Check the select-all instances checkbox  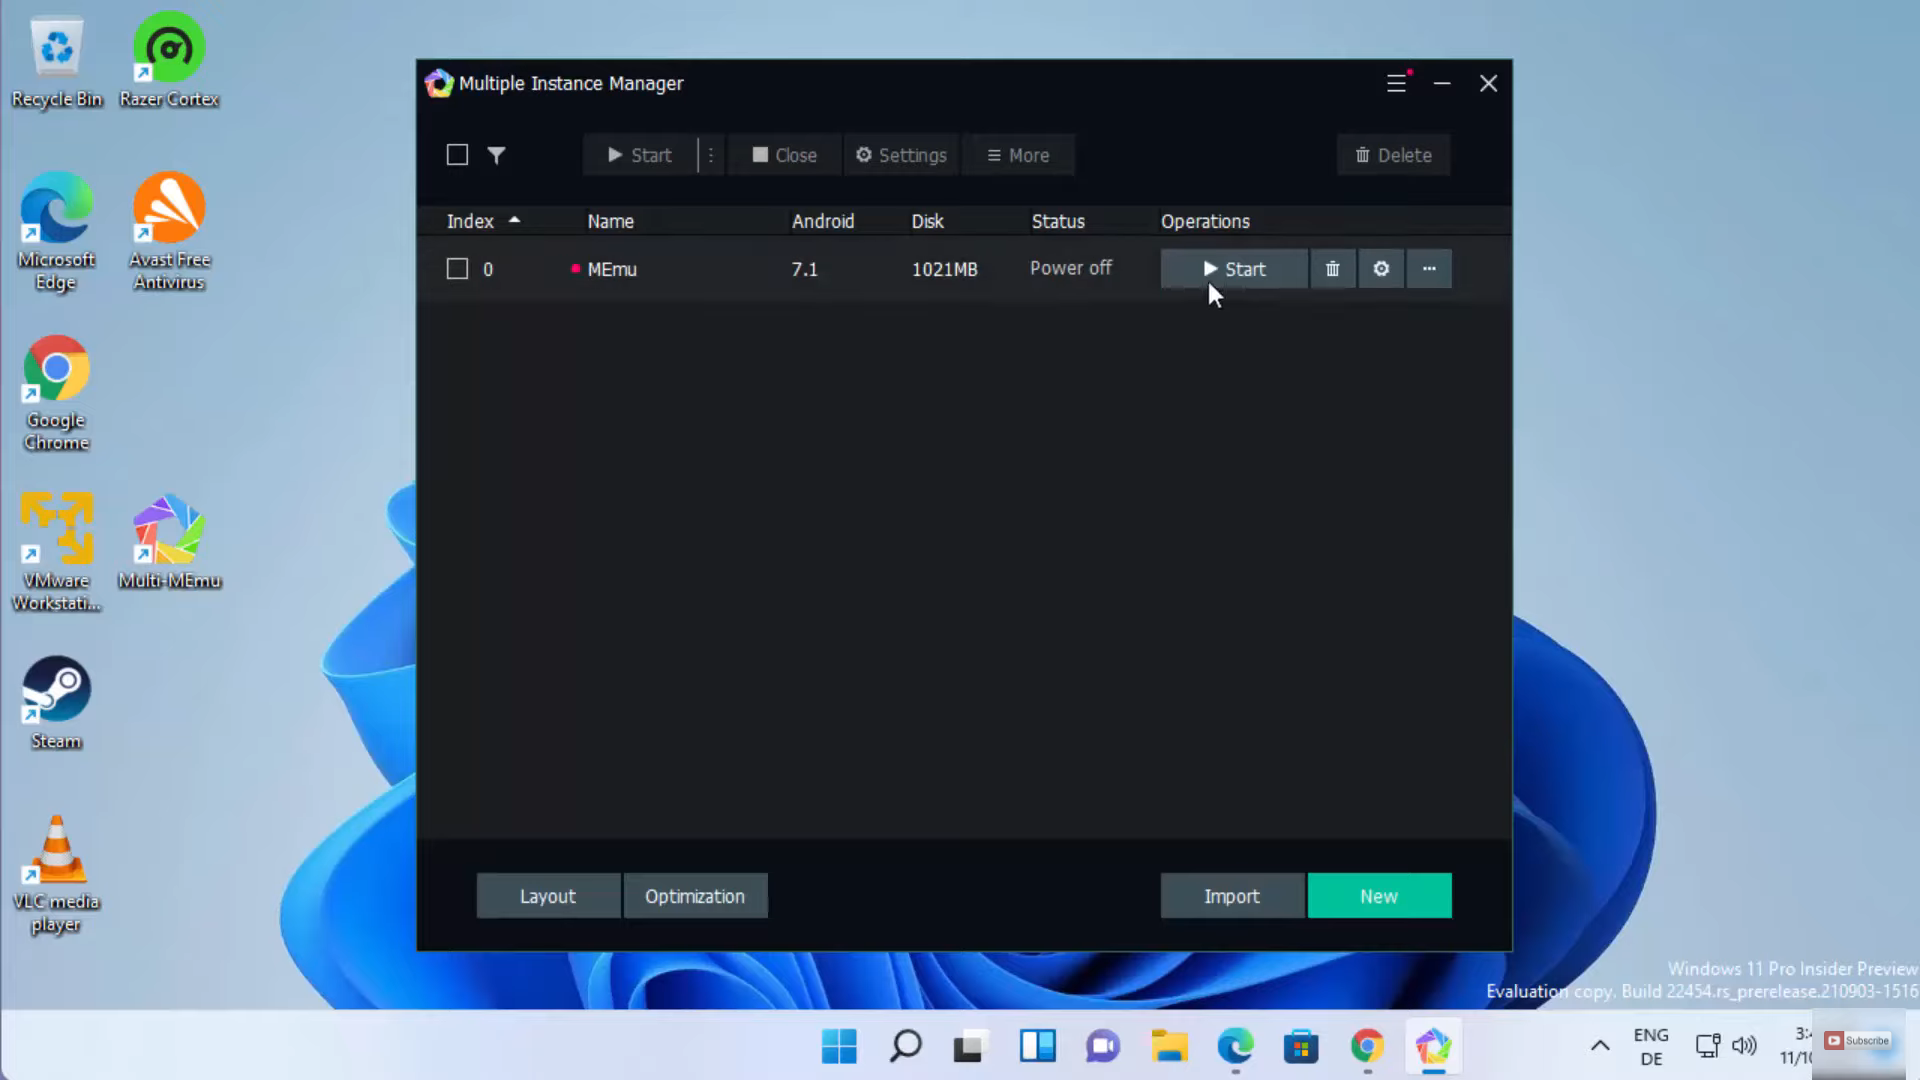(x=457, y=155)
